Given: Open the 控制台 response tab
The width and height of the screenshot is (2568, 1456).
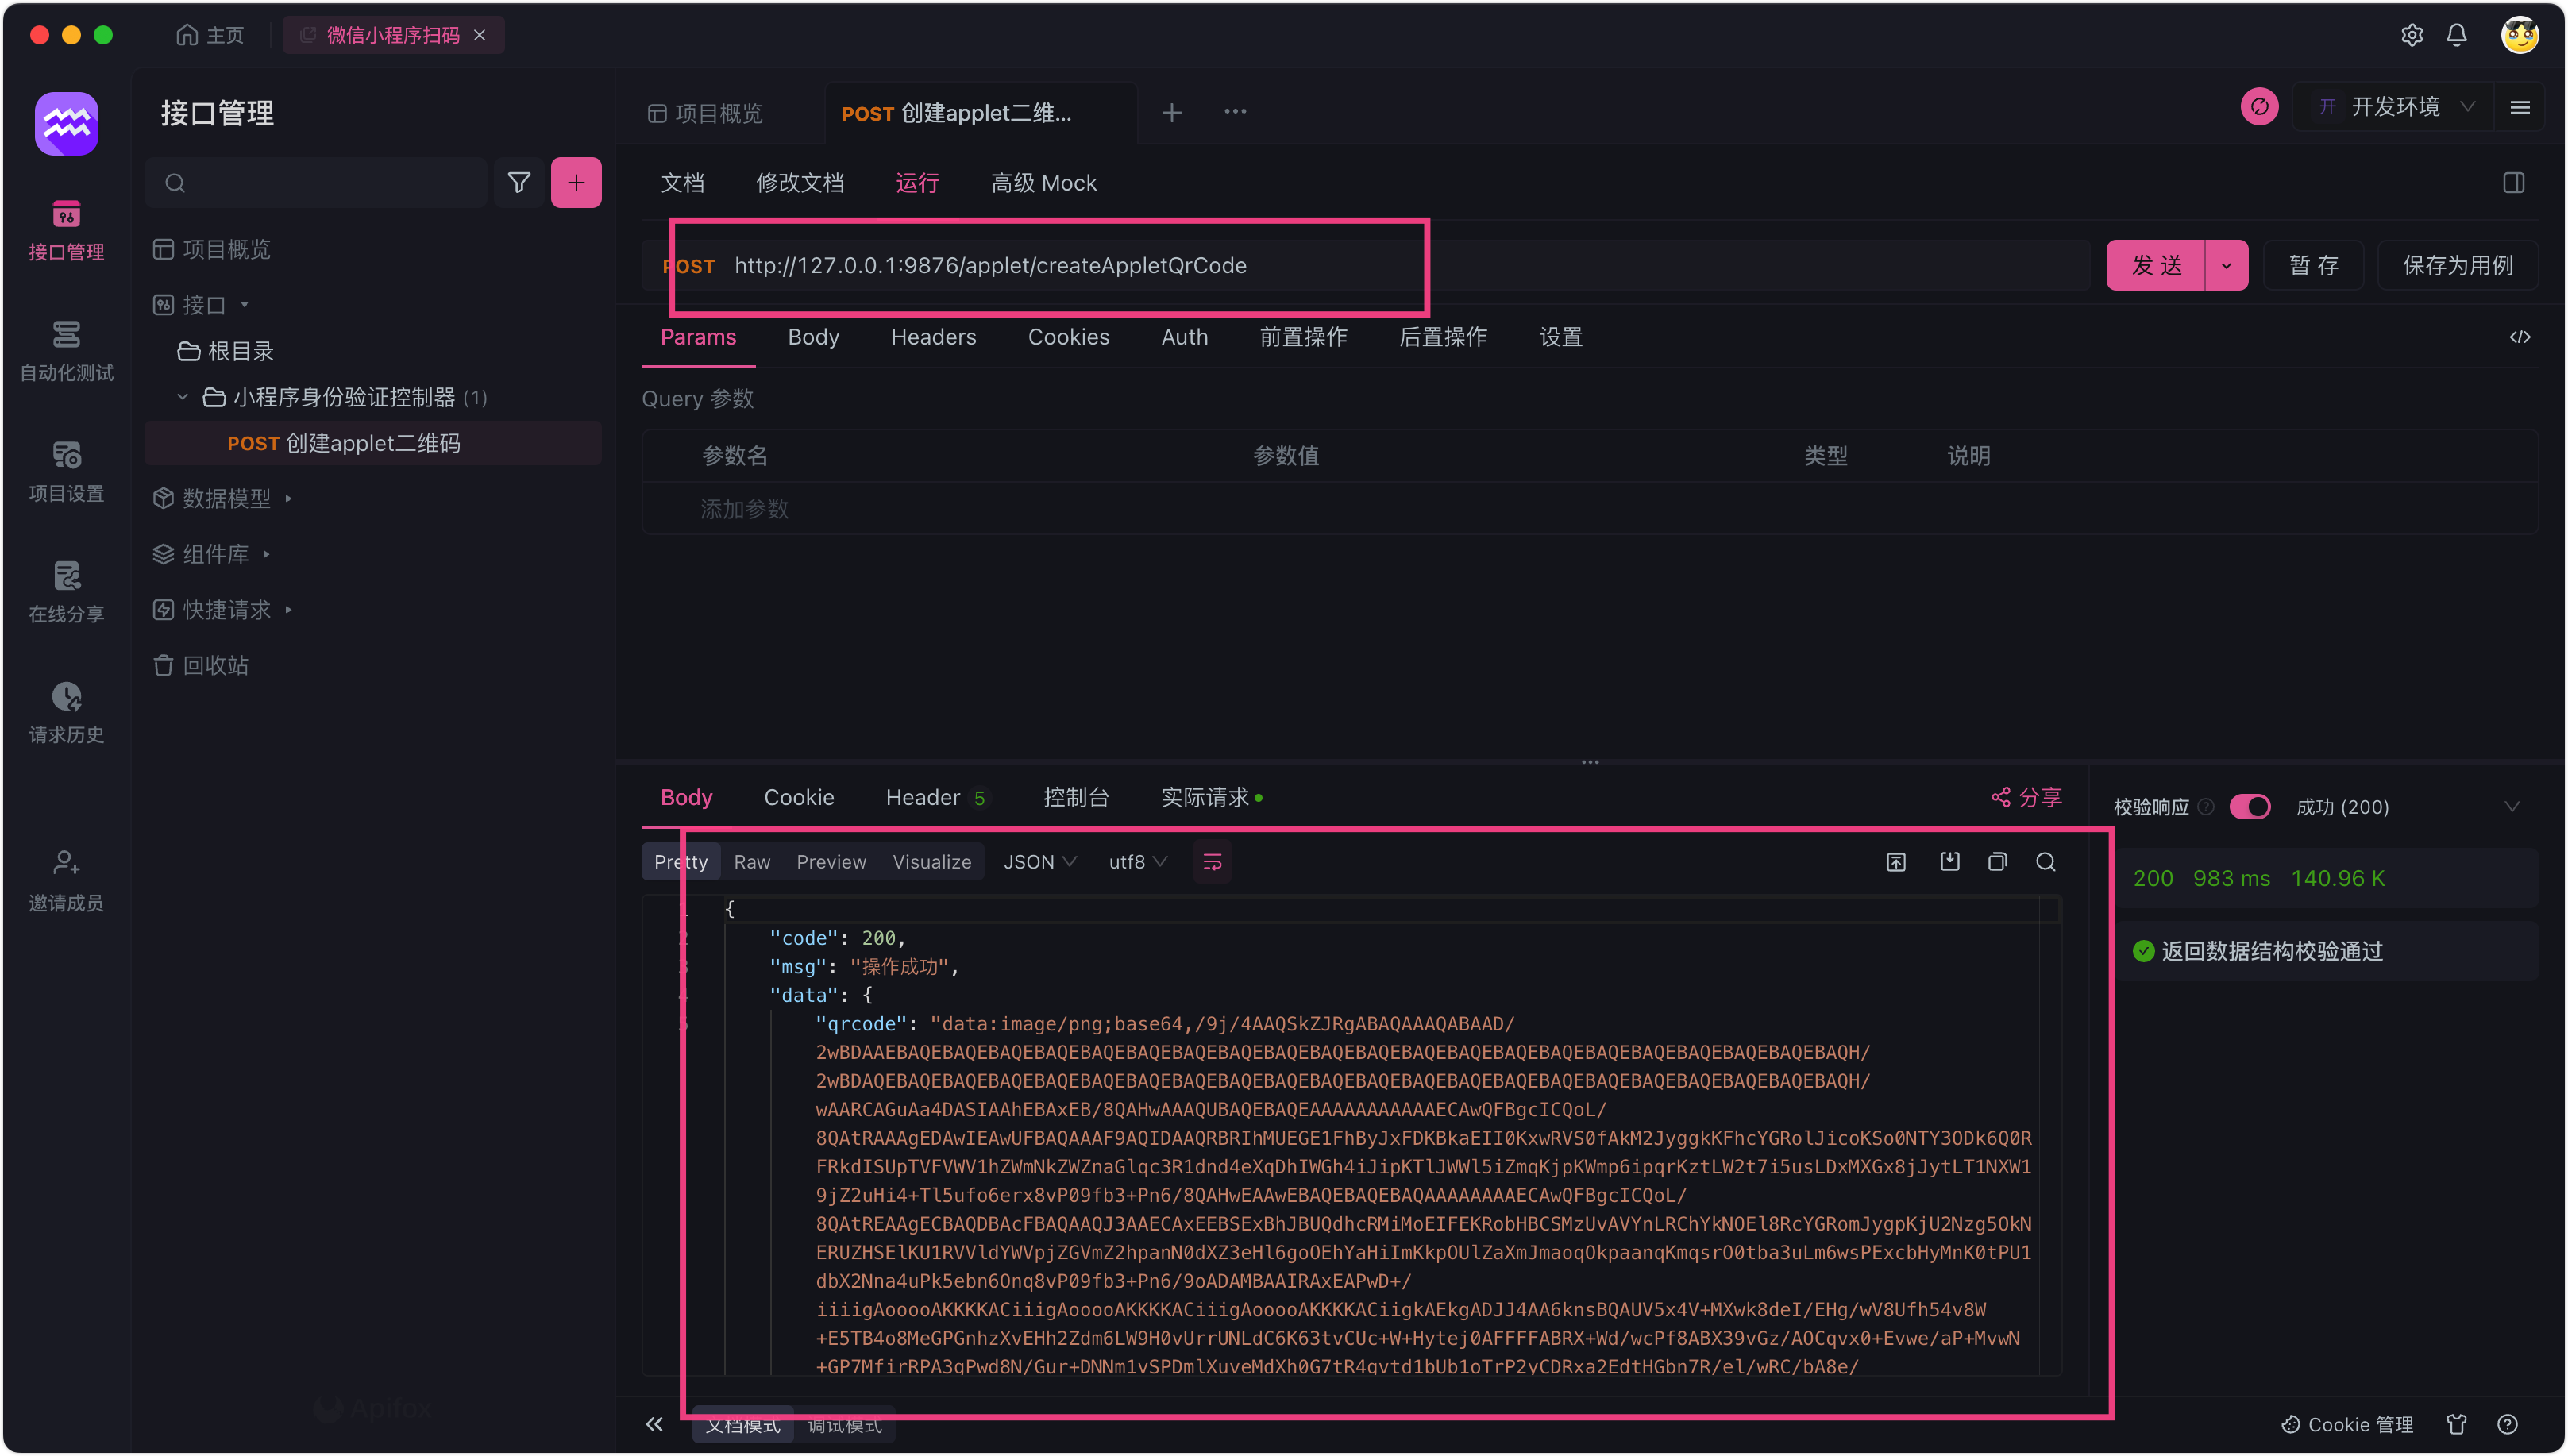Looking at the screenshot, I should (1076, 797).
